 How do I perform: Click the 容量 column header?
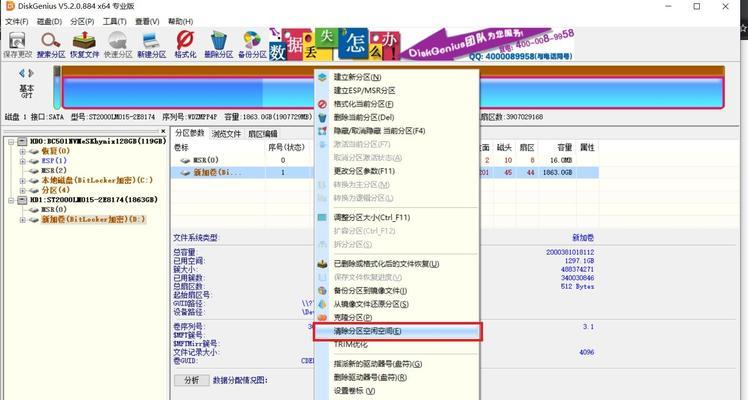coord(564,147)
